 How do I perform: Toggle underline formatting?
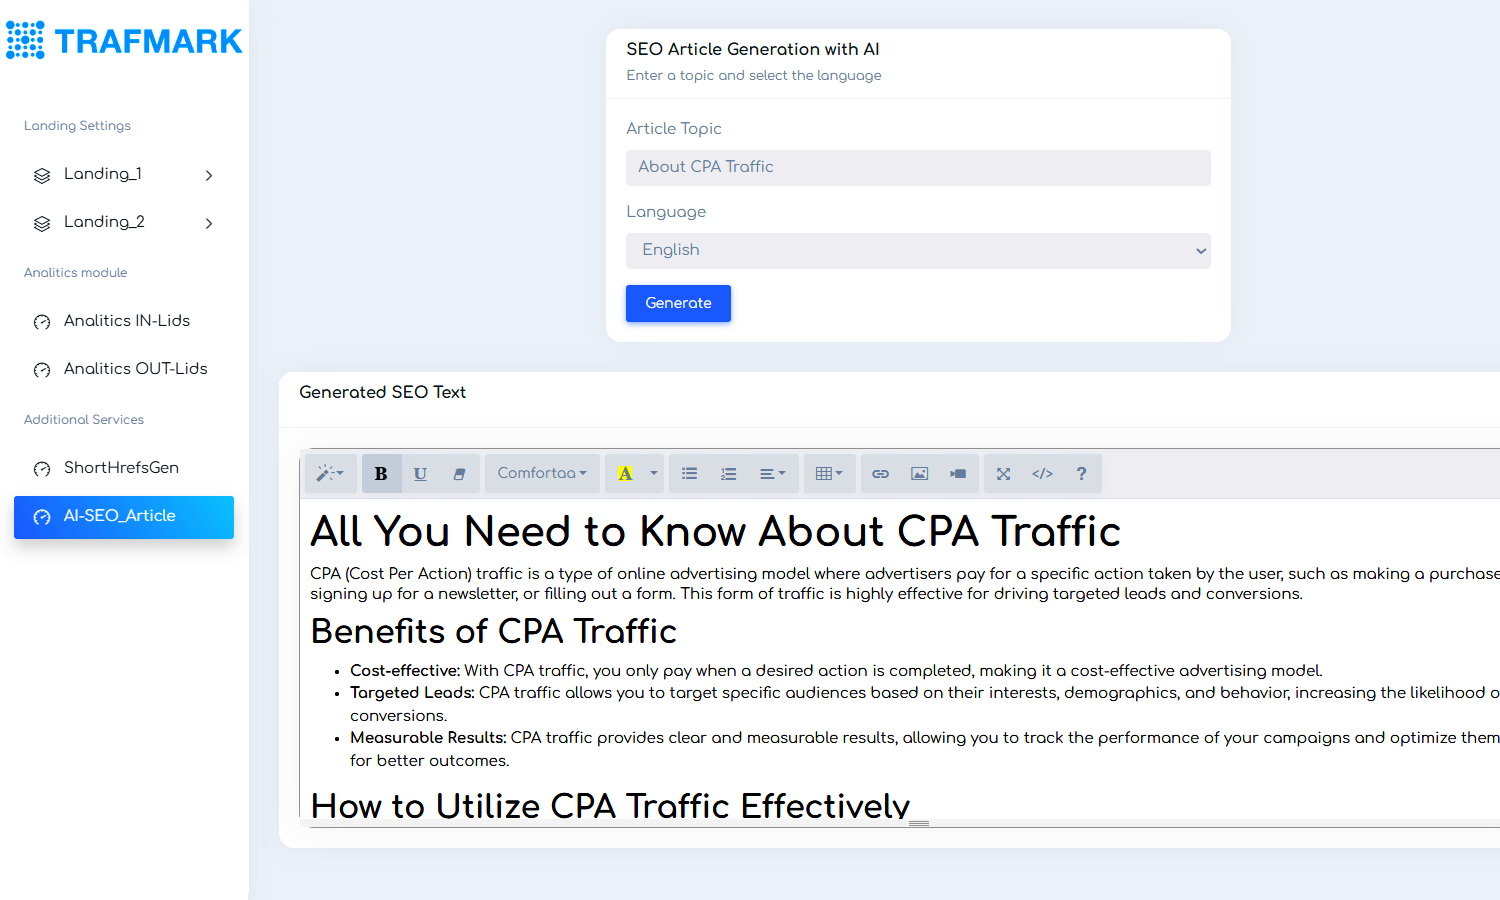coord(420,474)
